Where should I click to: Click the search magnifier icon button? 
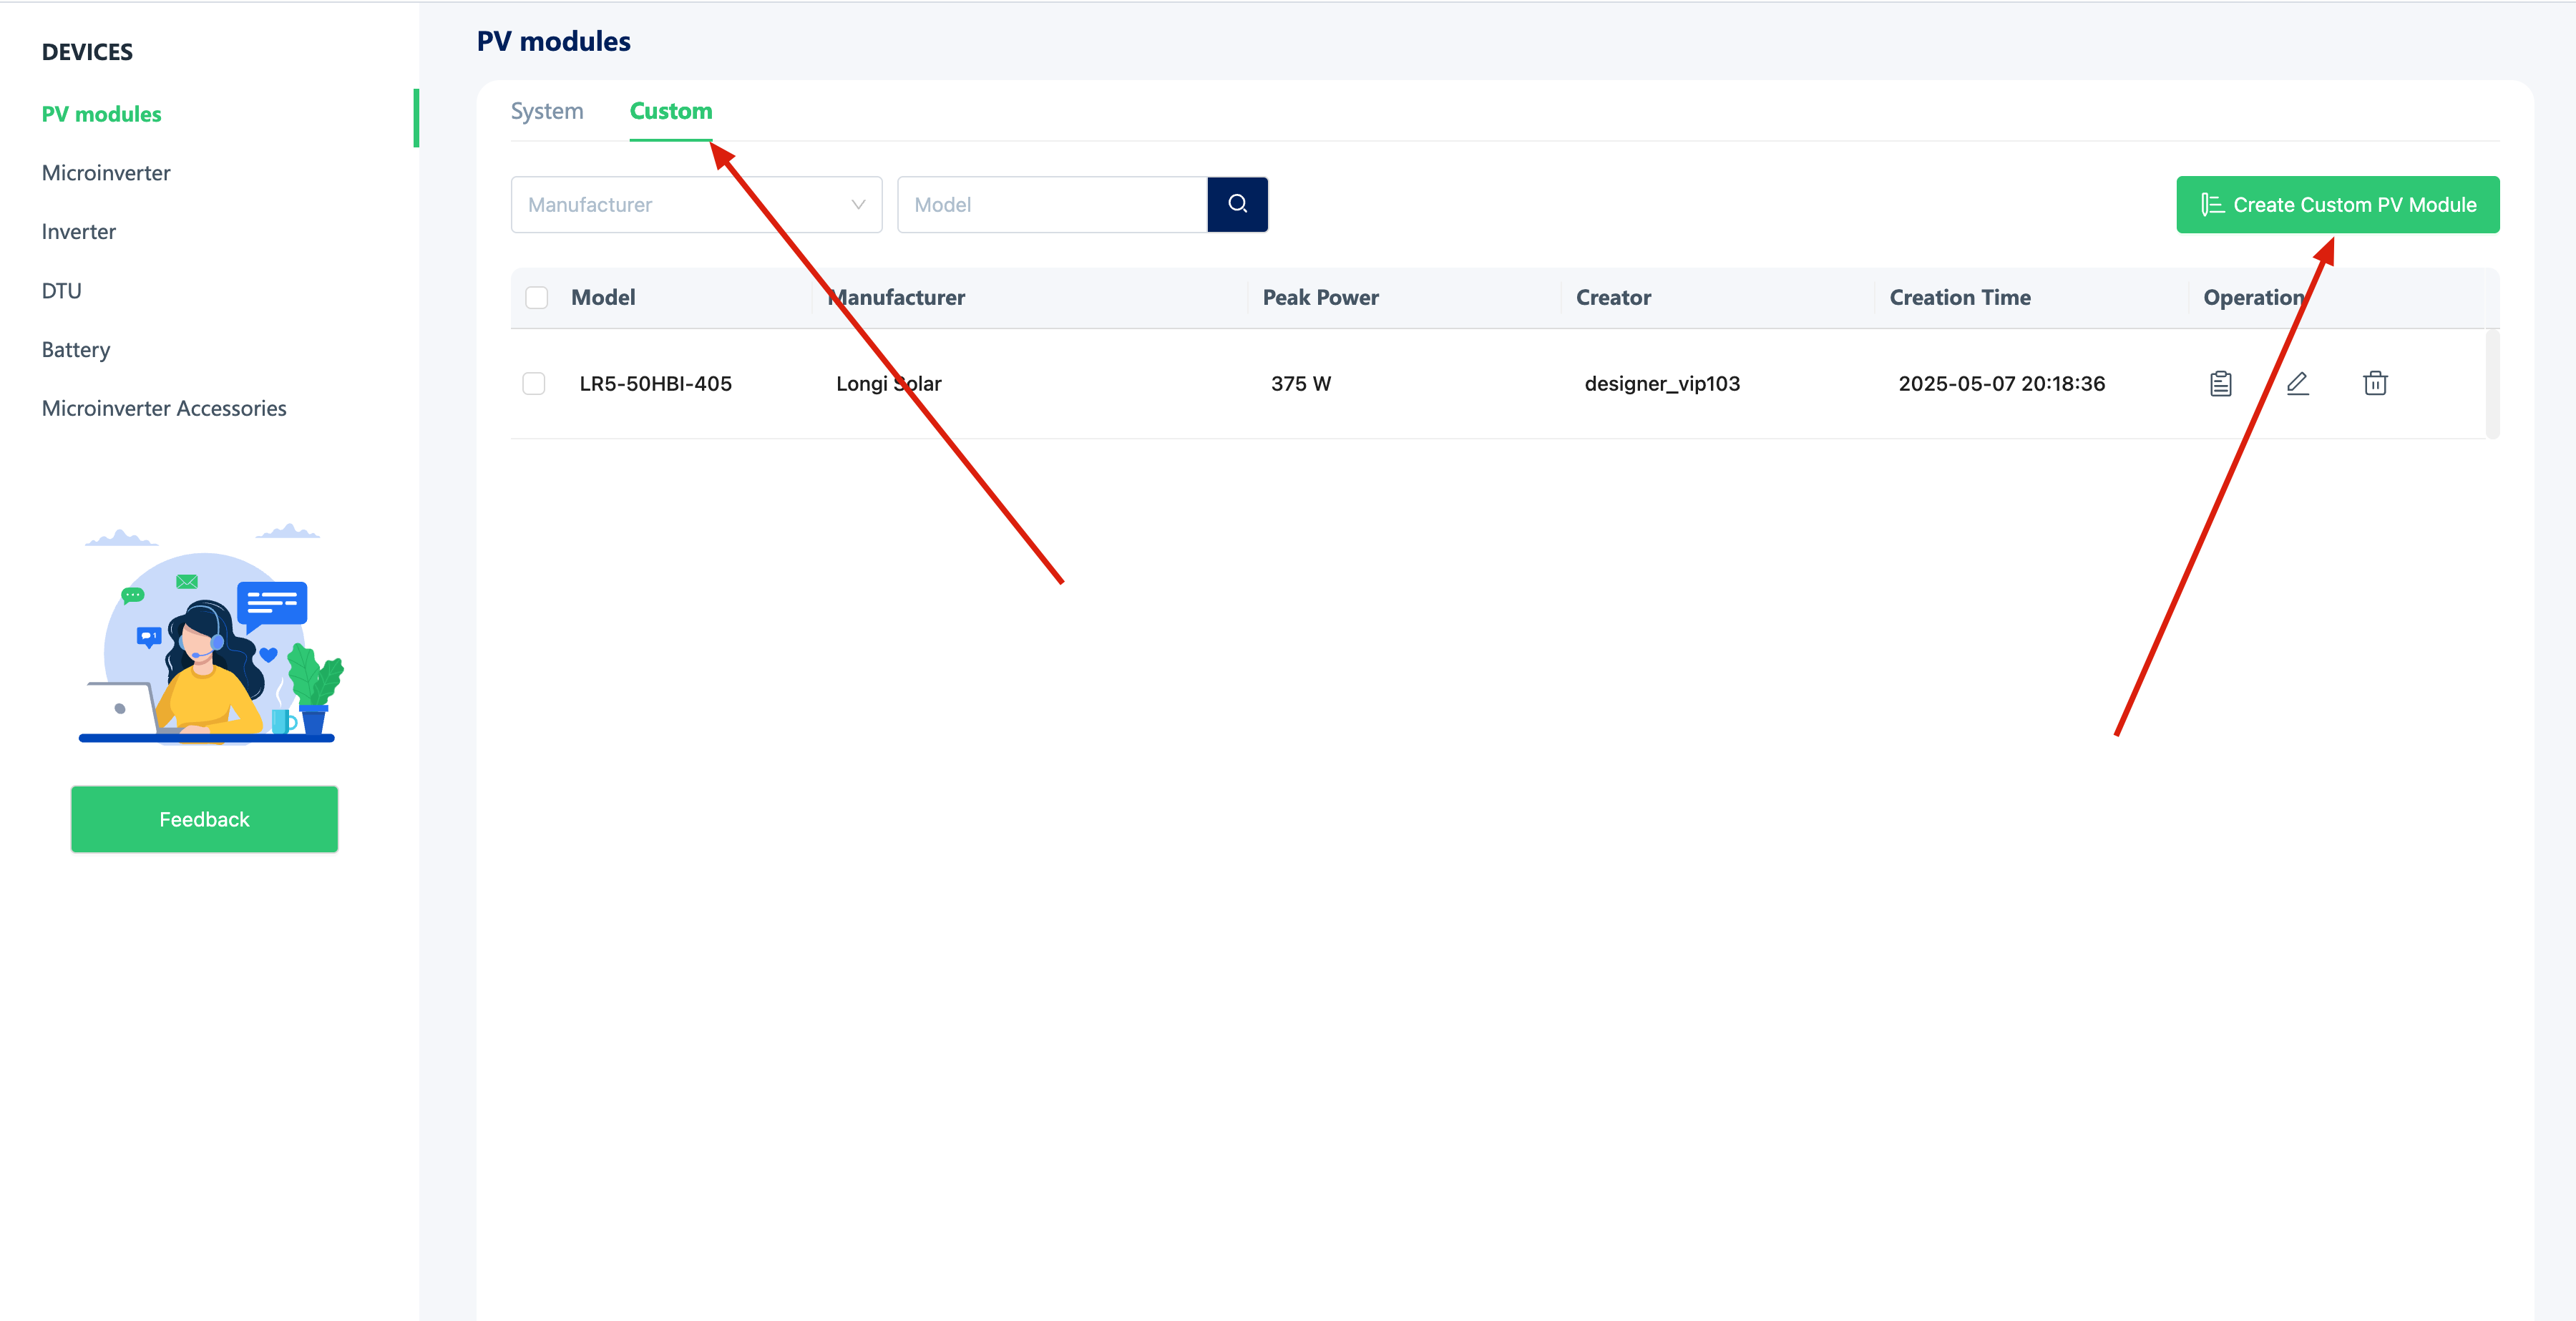(1237, 204)
